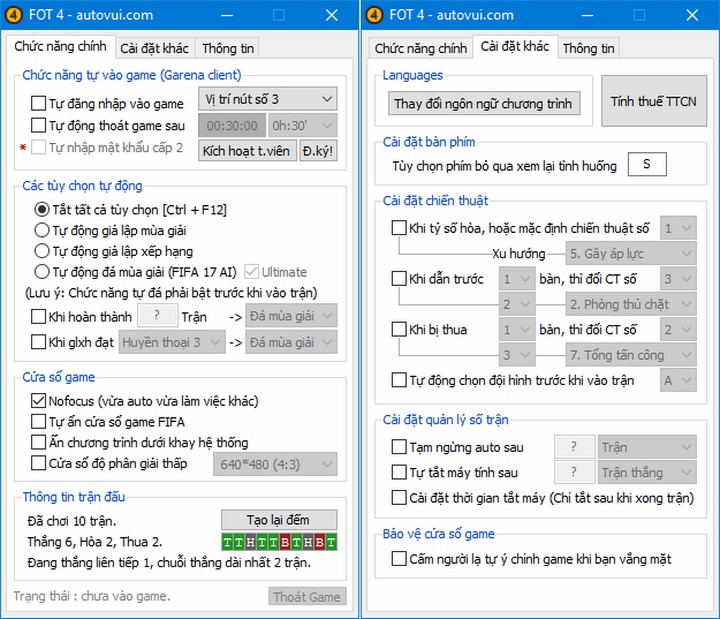Select Cài đặt khác tab in right window

(x=515, y=46)
